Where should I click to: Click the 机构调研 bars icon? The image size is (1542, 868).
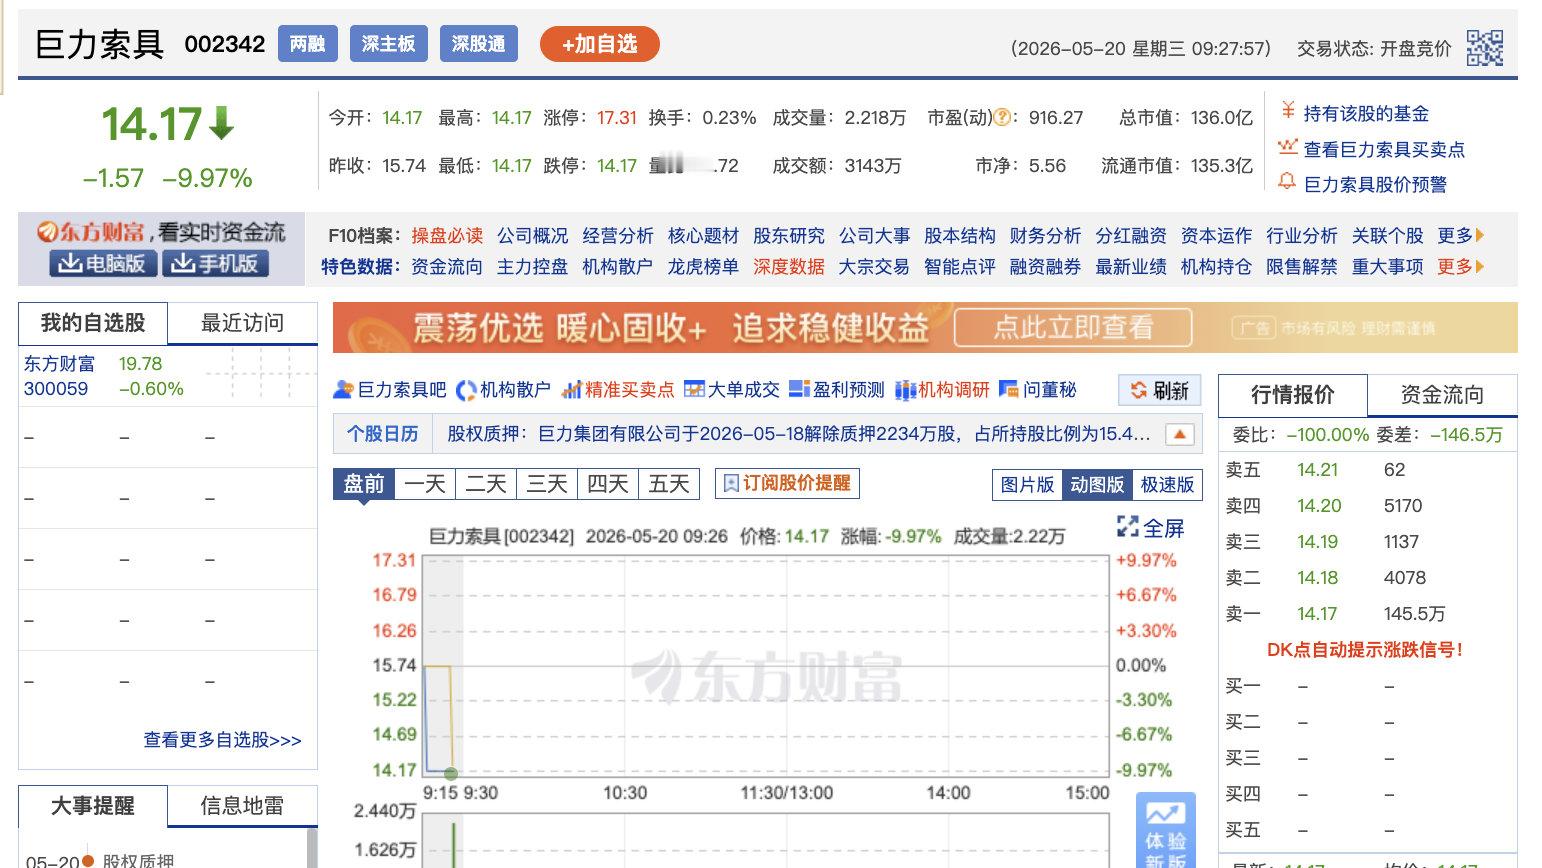pos(905,390)
